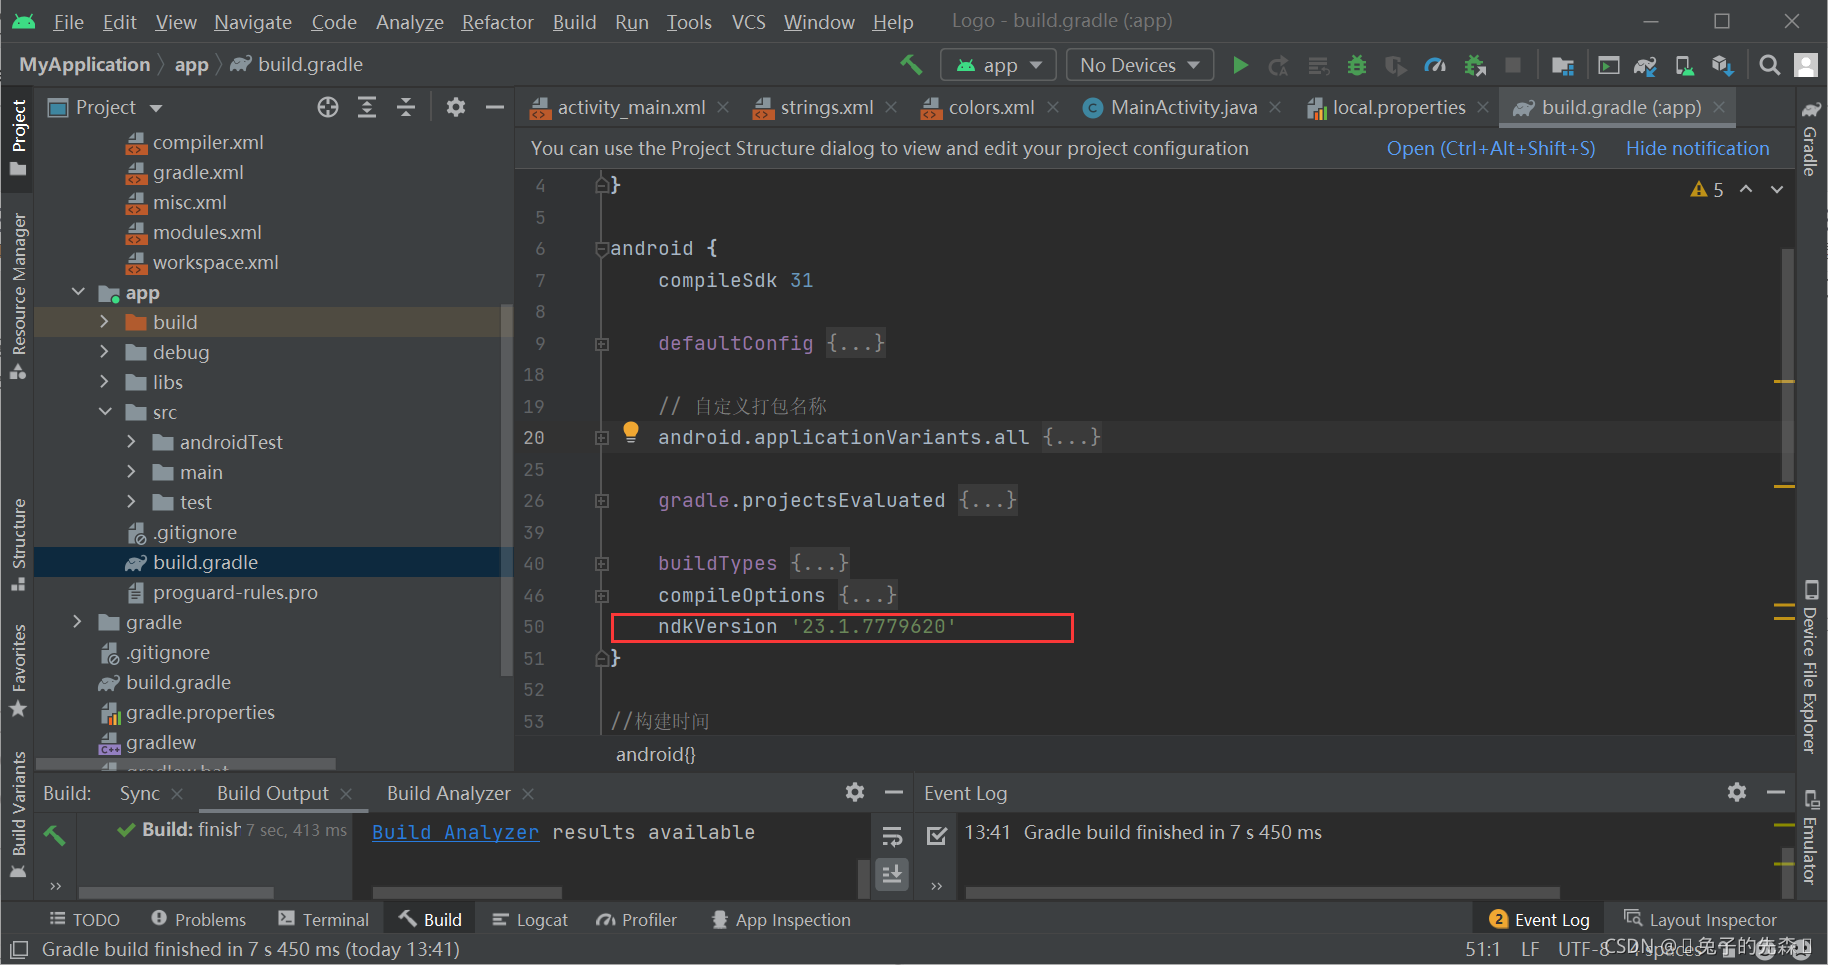1828x965 pixels.
Task: Open Project panel settings gear
Action: (456, 107)
